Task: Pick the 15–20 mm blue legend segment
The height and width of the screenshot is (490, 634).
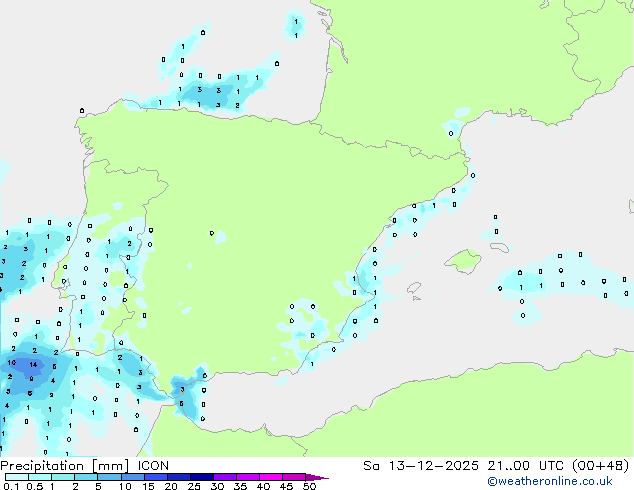Action: 155,477
